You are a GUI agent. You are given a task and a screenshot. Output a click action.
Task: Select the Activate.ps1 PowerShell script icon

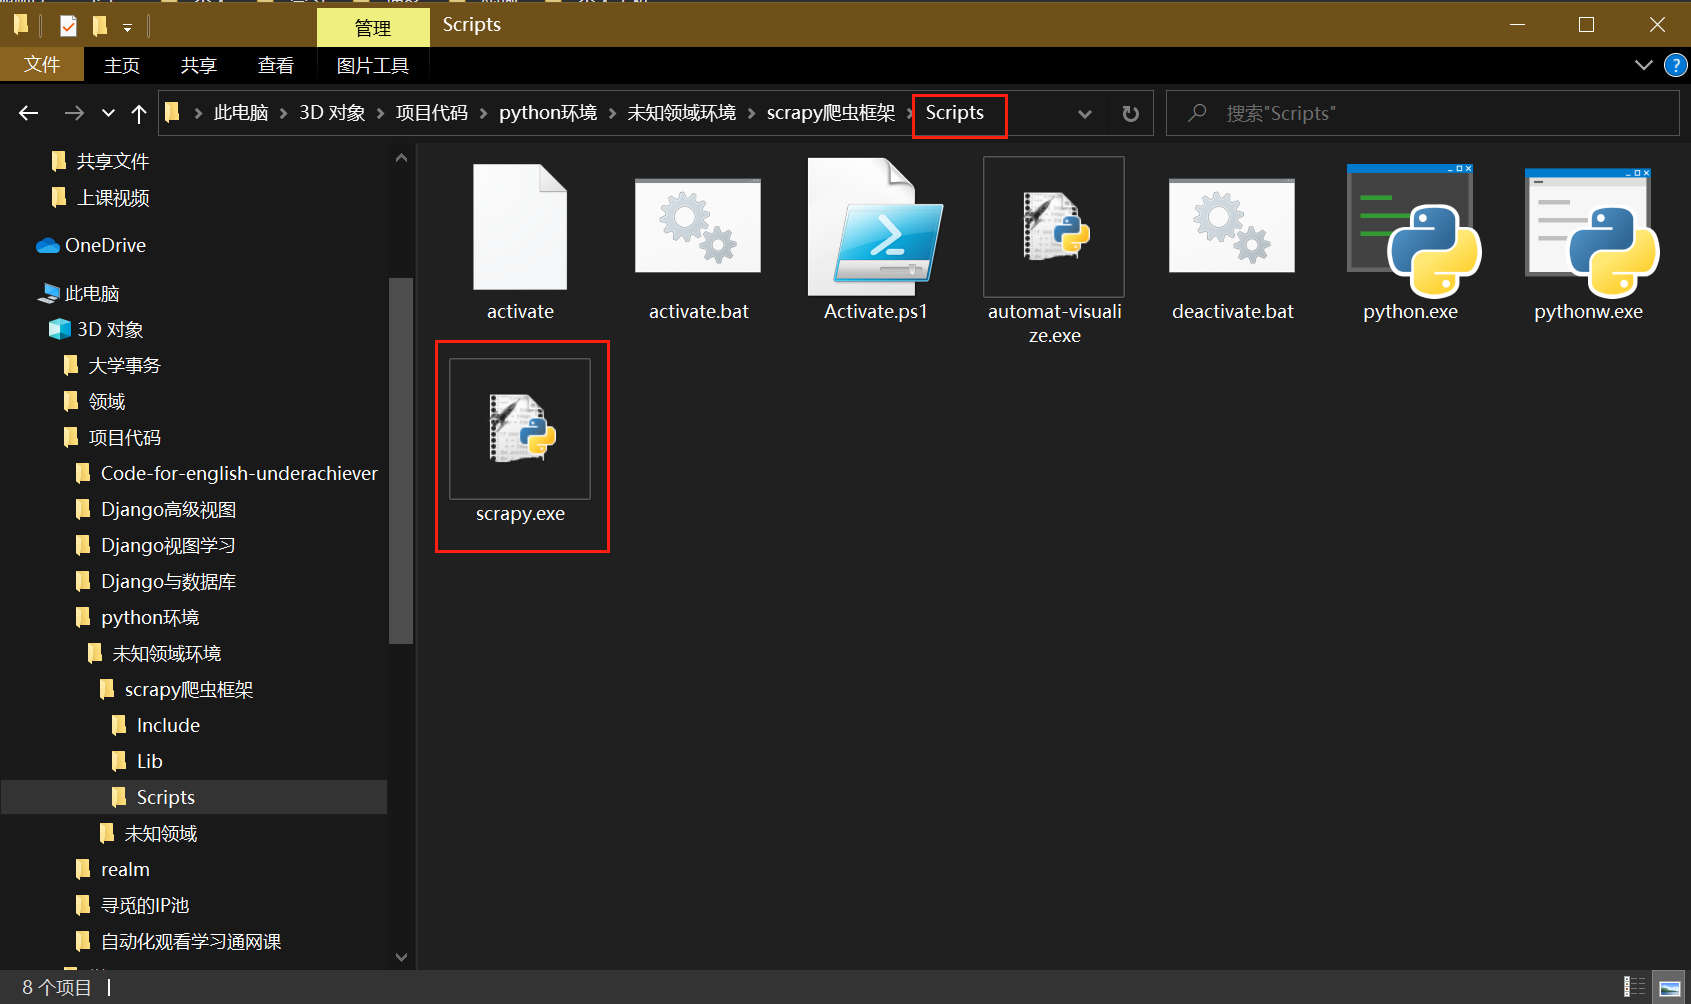coord(875,227)
